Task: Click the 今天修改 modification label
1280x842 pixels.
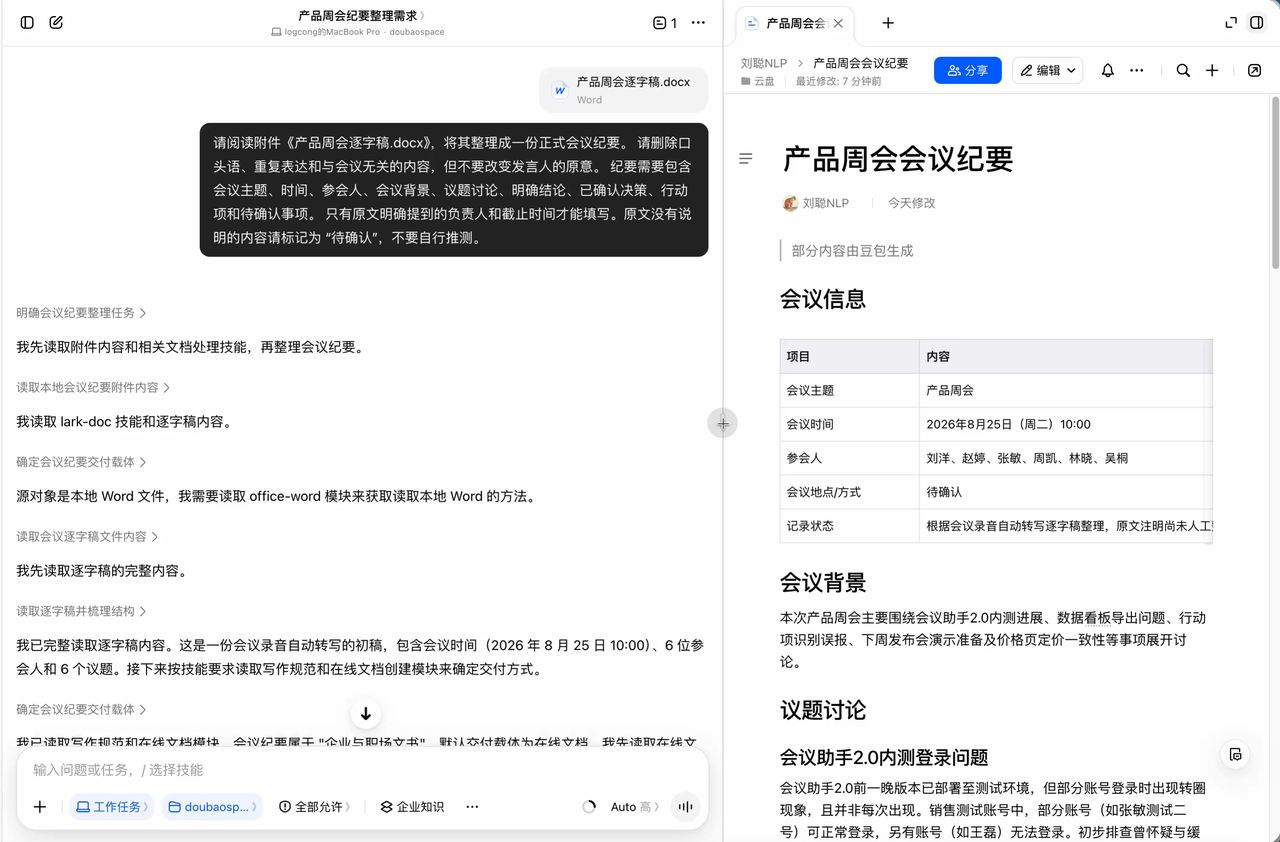Action: click(x=911, y=203)
